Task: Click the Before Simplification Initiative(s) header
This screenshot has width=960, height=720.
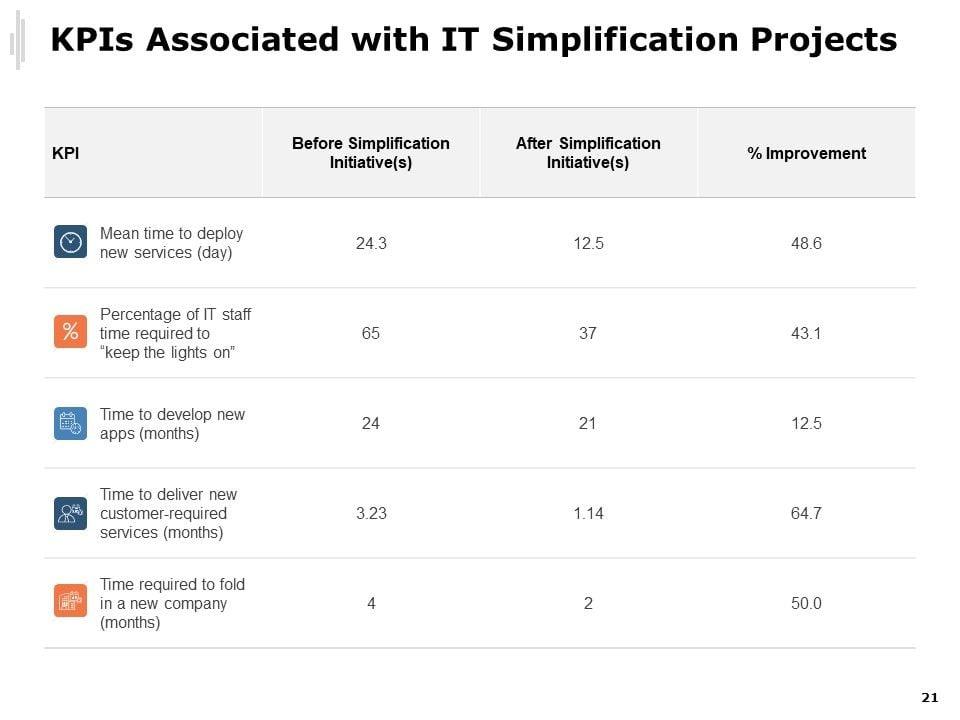Action: click(x=371, y=153)
